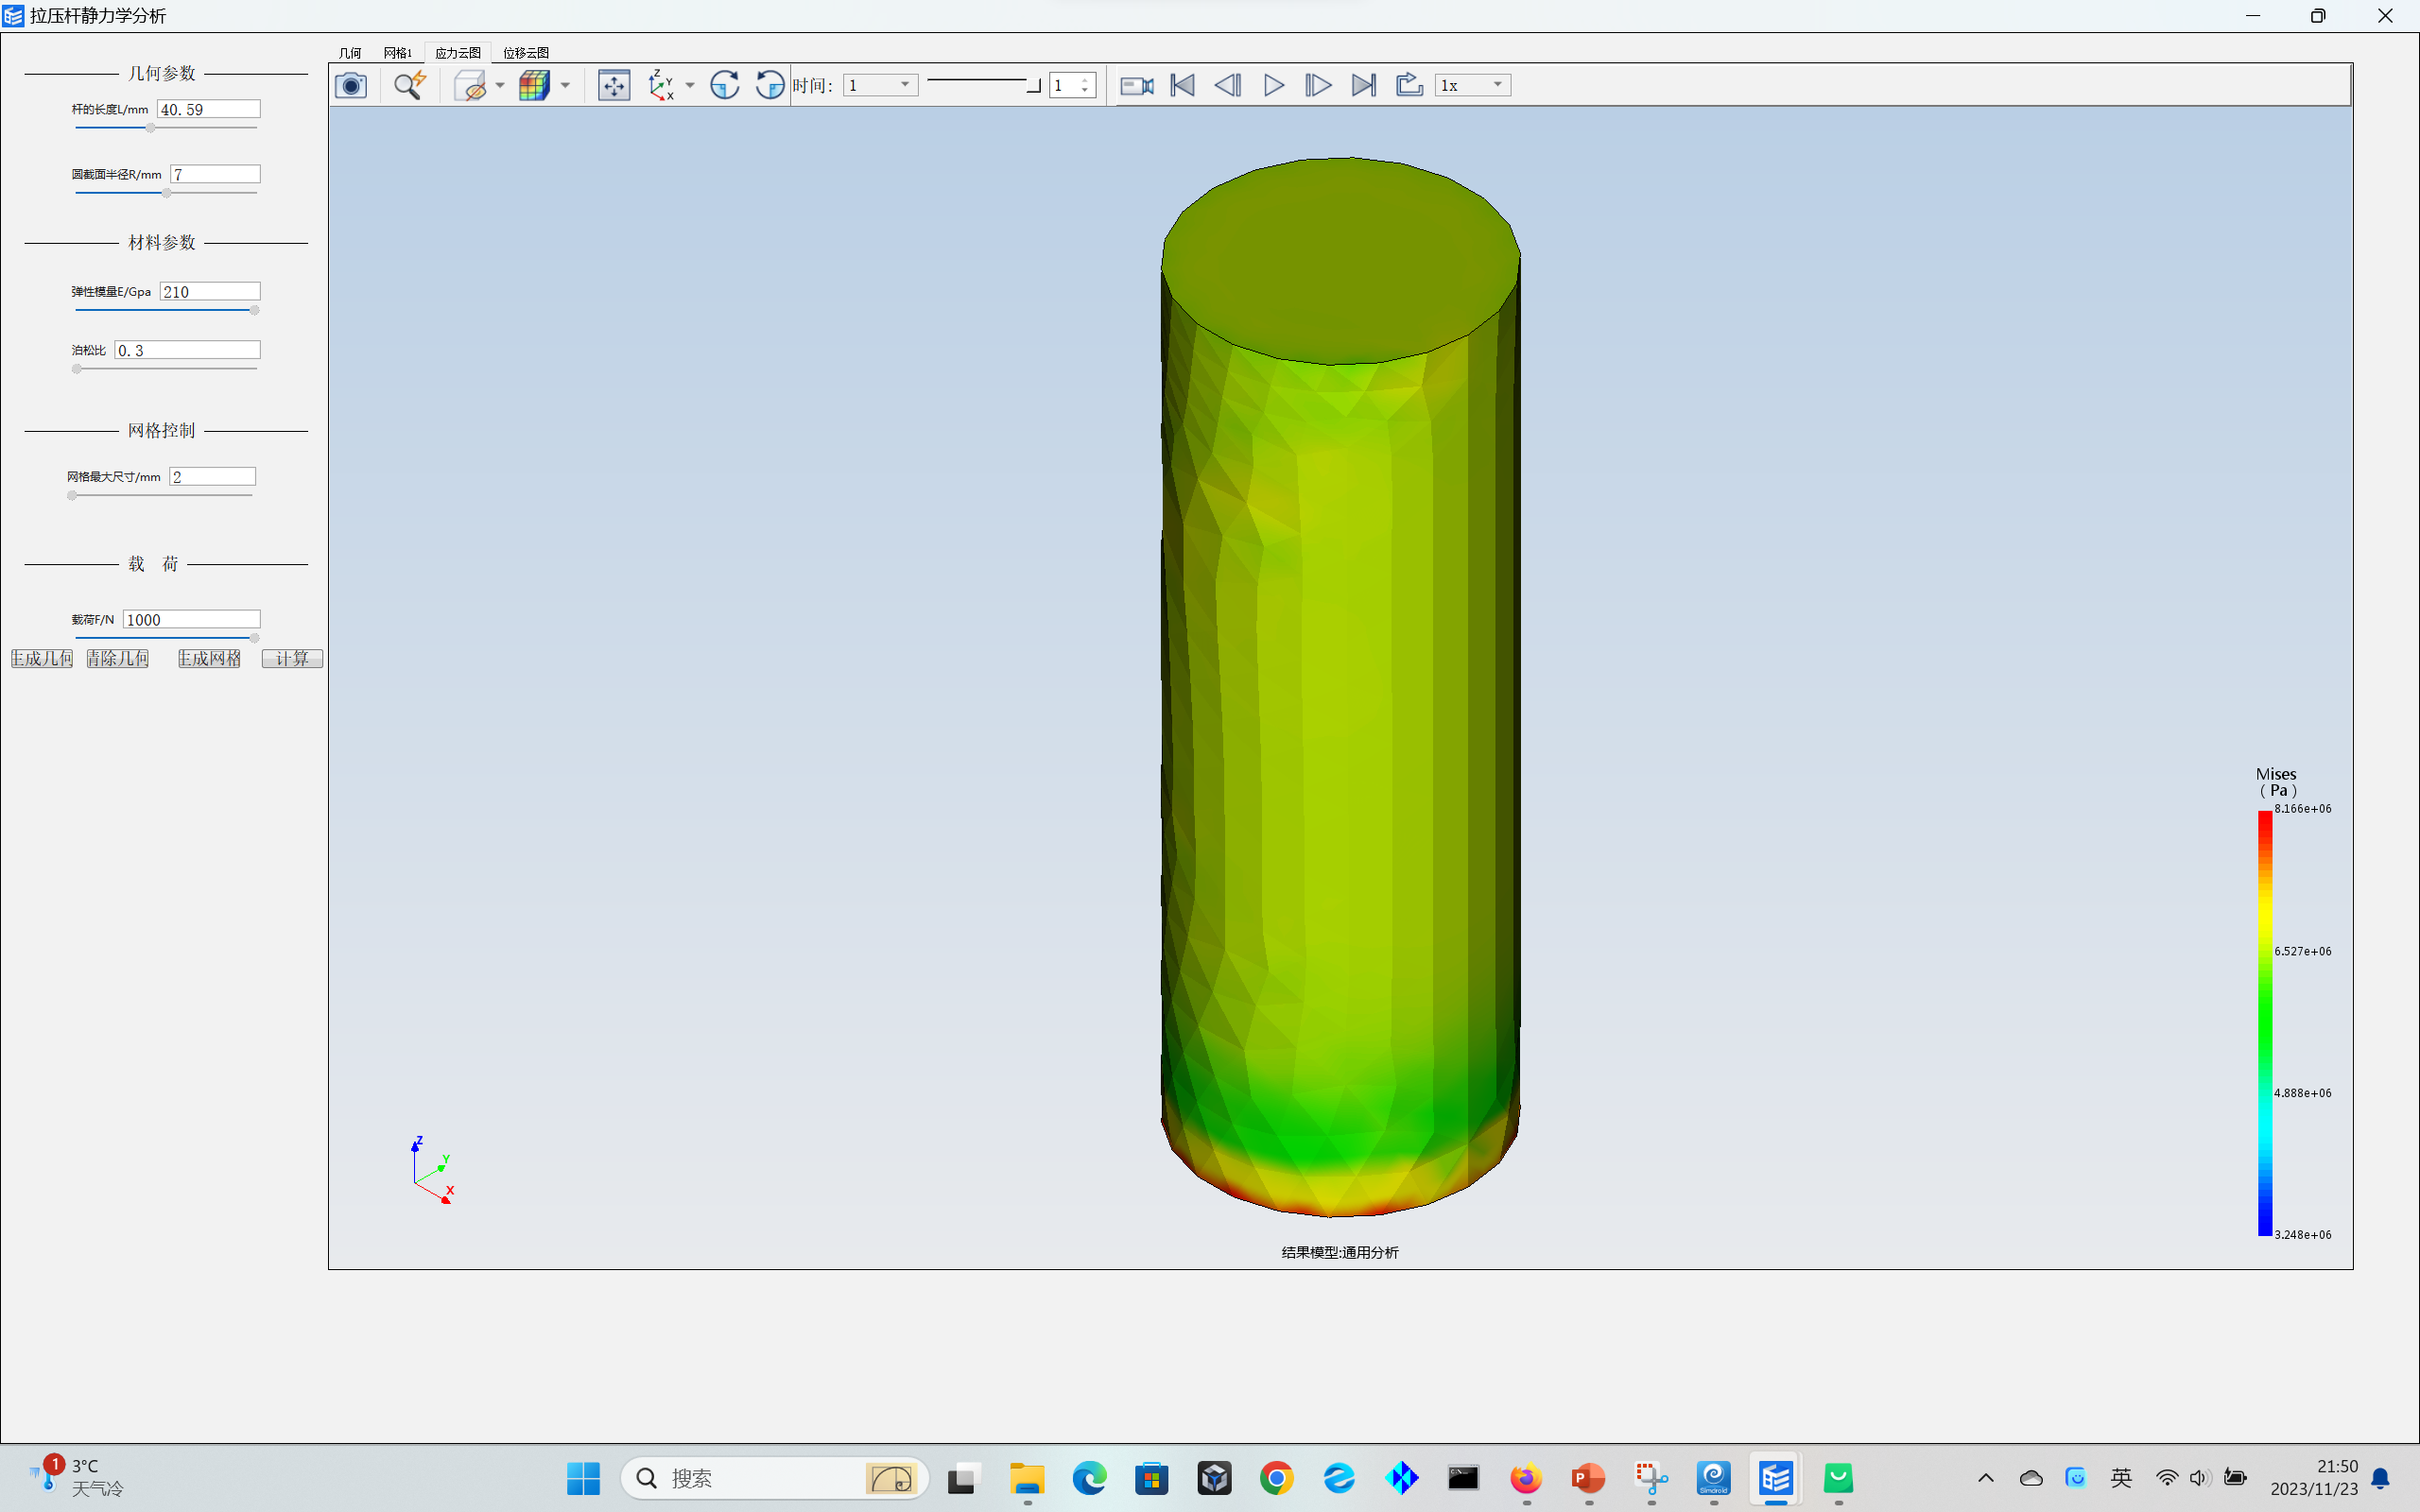Play the result animation
This screenshot has height=1512, width=2420.
1273,85
